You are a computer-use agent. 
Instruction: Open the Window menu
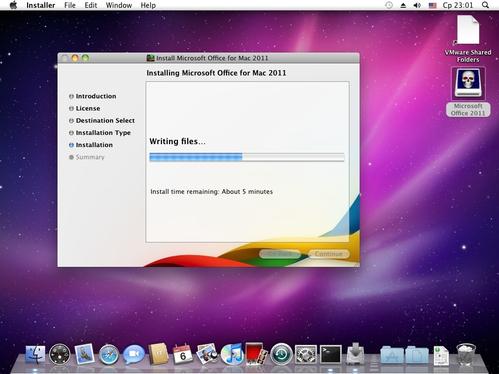point(119,5)
